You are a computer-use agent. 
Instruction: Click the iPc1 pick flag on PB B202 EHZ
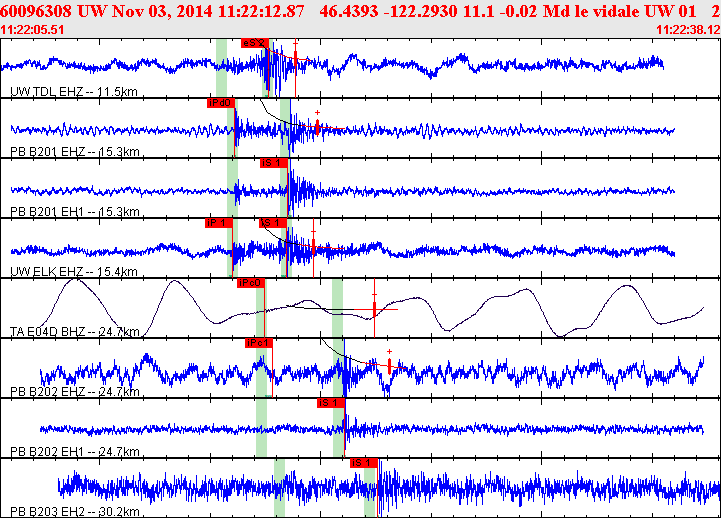pyautogui.click(x=259, y=343)
